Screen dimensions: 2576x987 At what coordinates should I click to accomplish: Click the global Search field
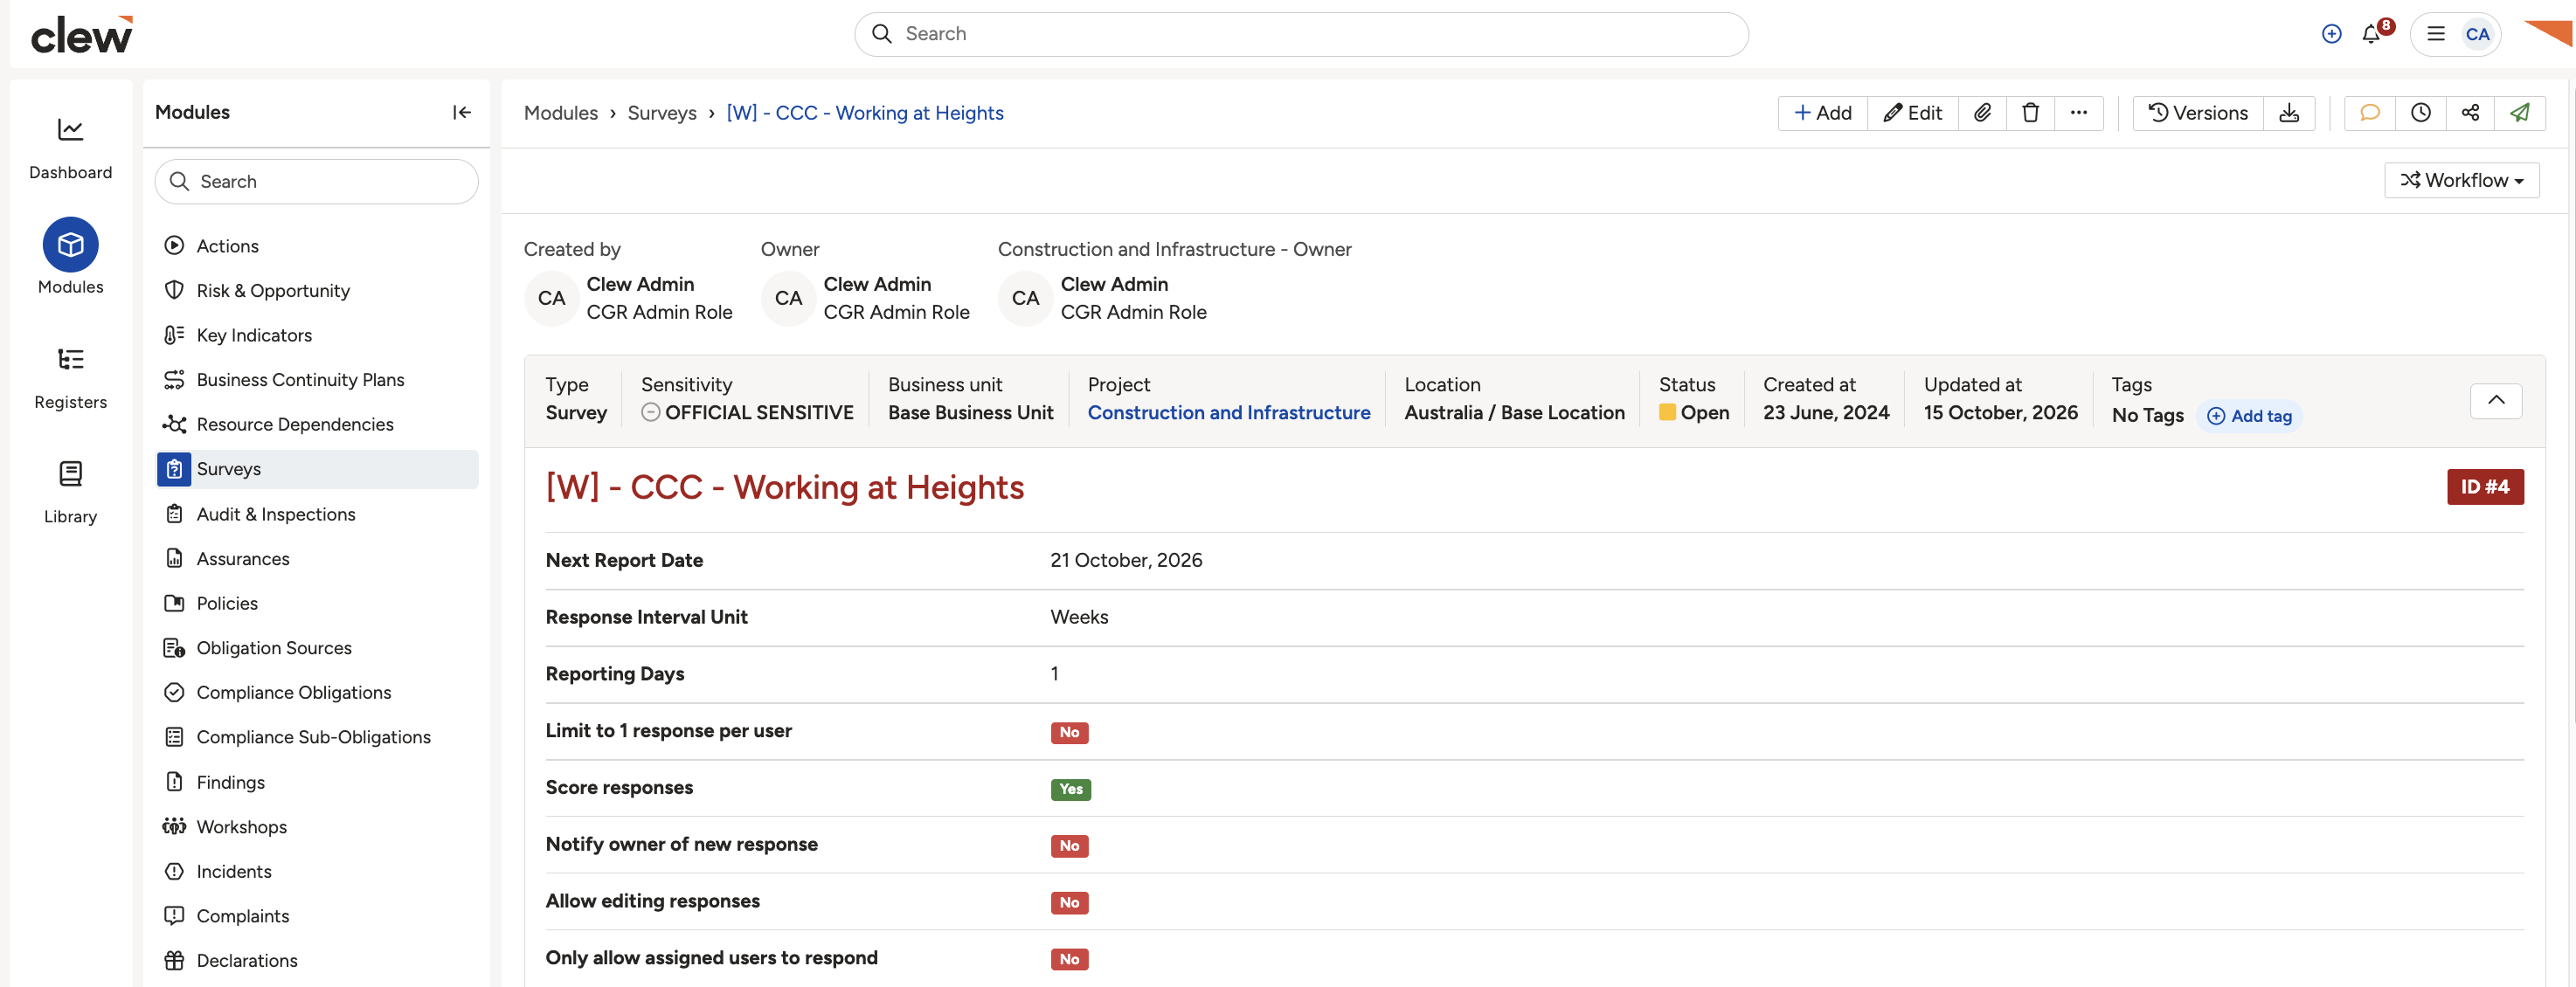(x=1301, y=34)
